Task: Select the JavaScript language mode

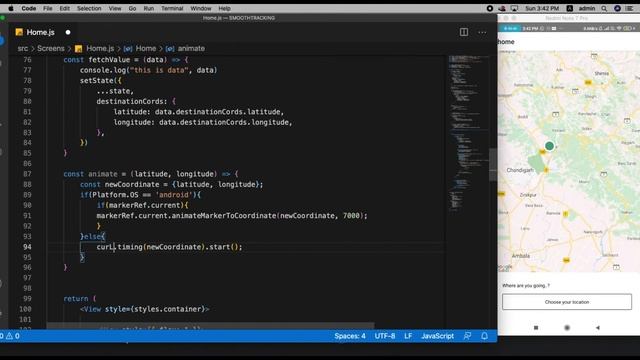Action: (x=437, y=336)
